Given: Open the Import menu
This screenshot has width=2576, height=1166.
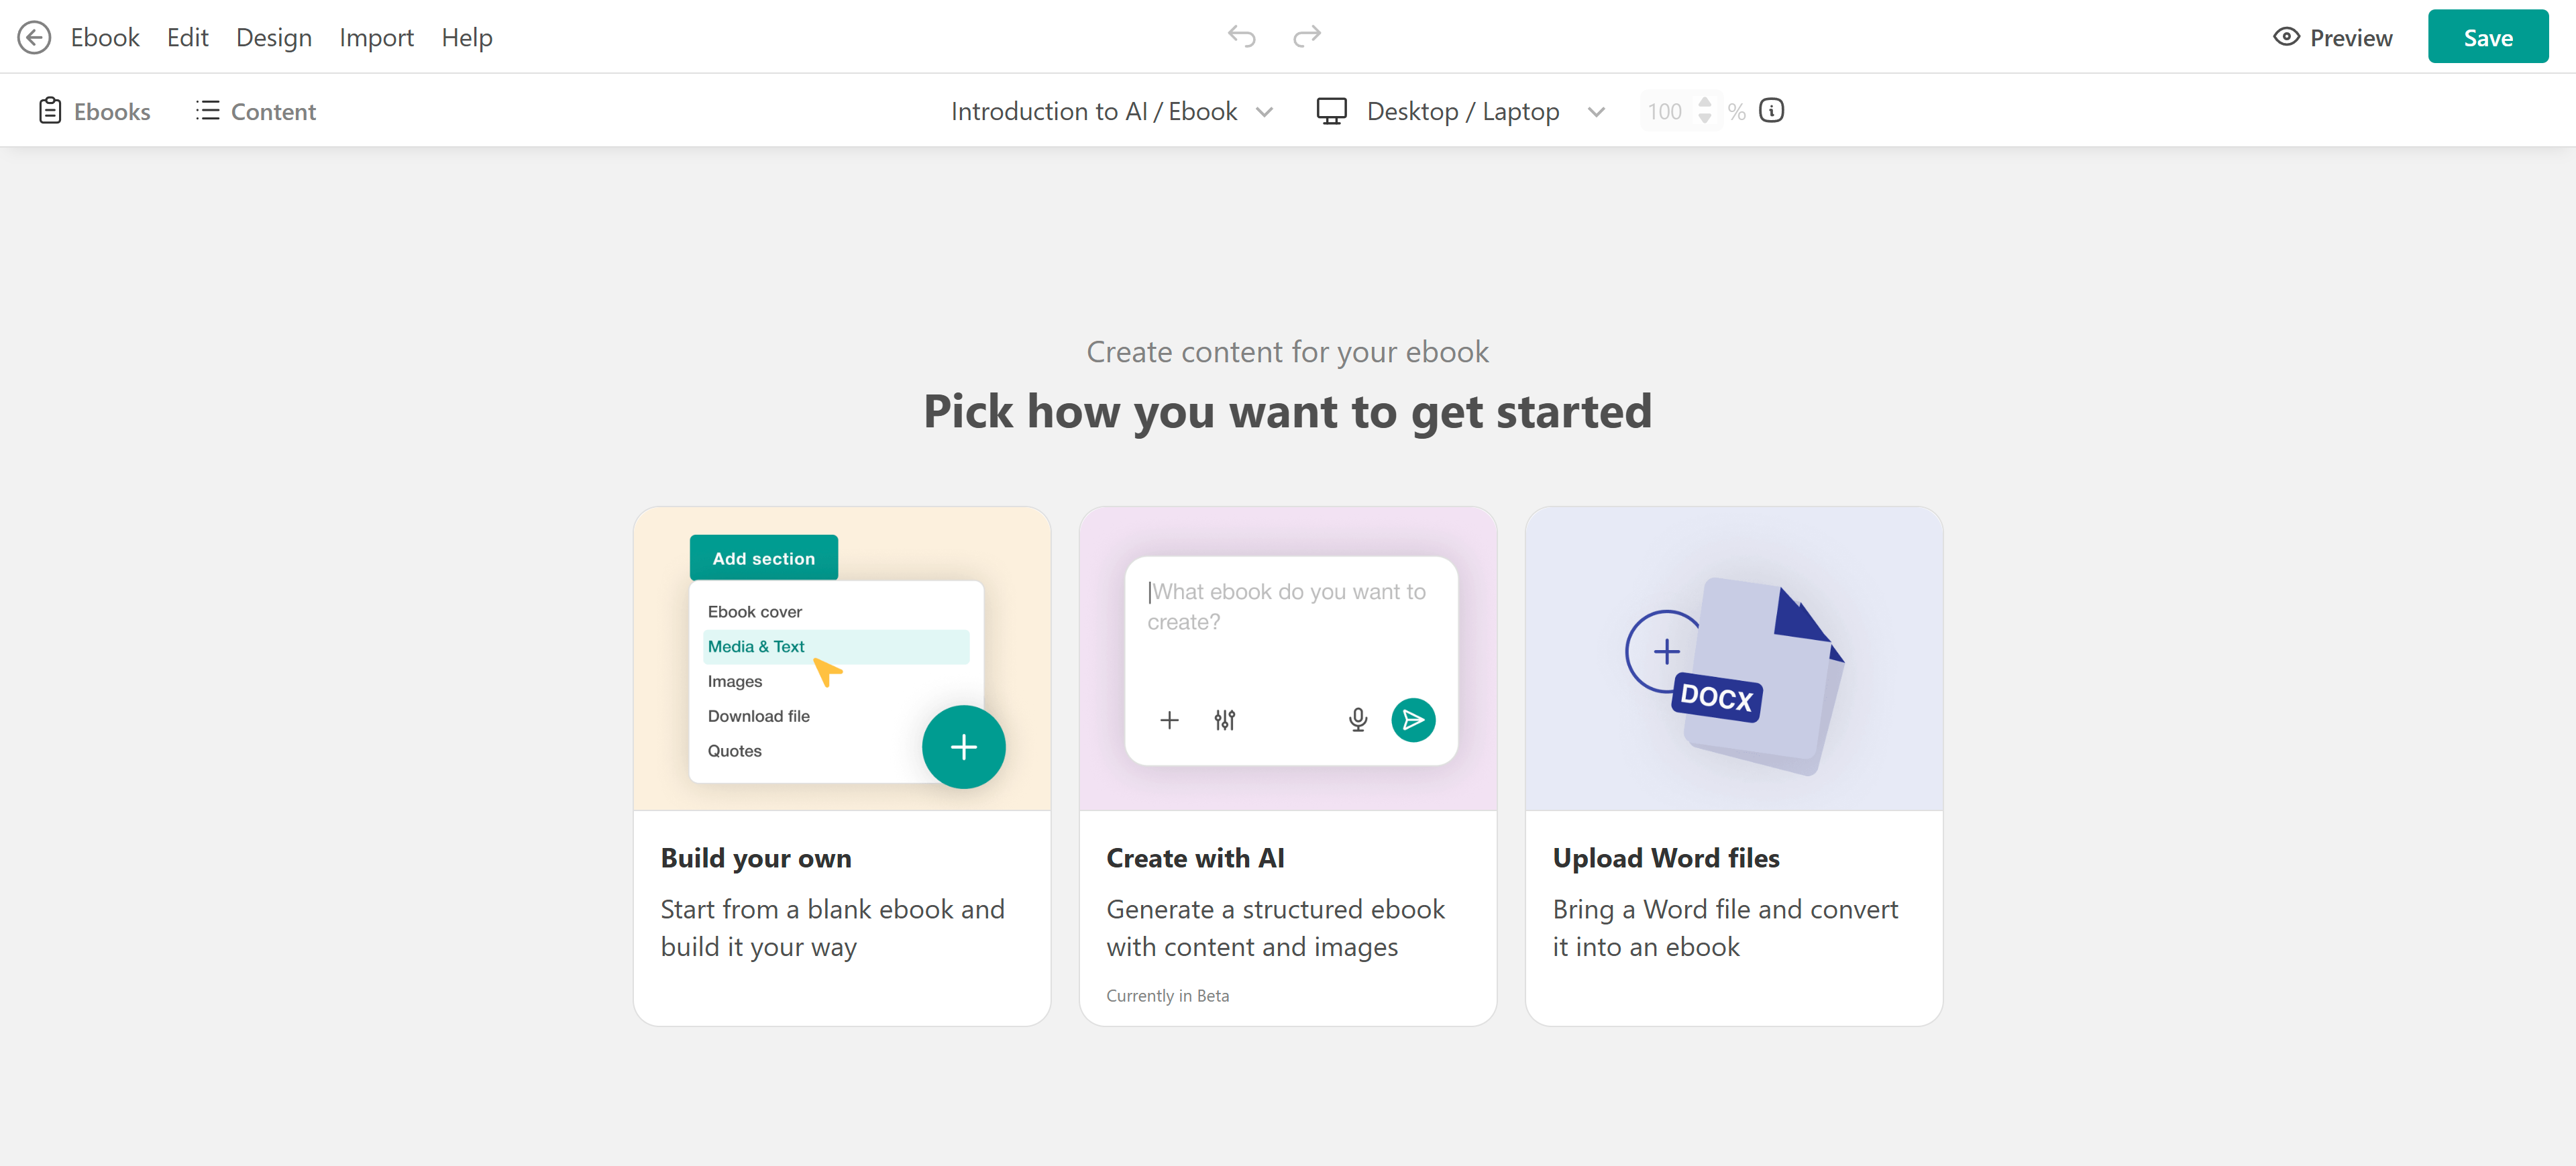Looking at the screenshot, I should (x=376, y=37).
